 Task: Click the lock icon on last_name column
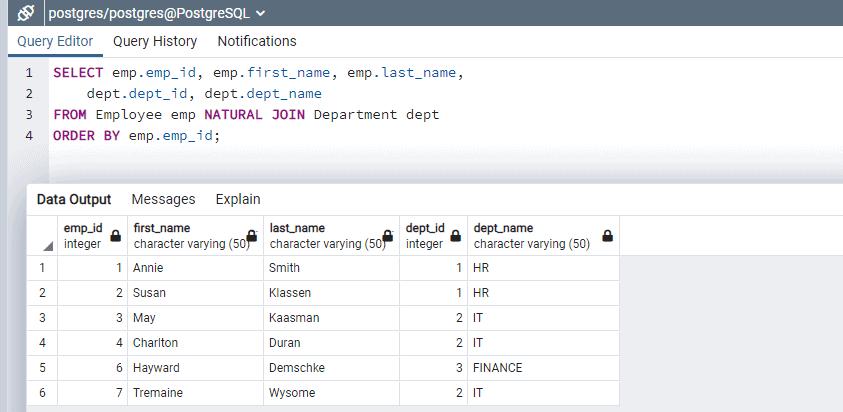(388, 236)
